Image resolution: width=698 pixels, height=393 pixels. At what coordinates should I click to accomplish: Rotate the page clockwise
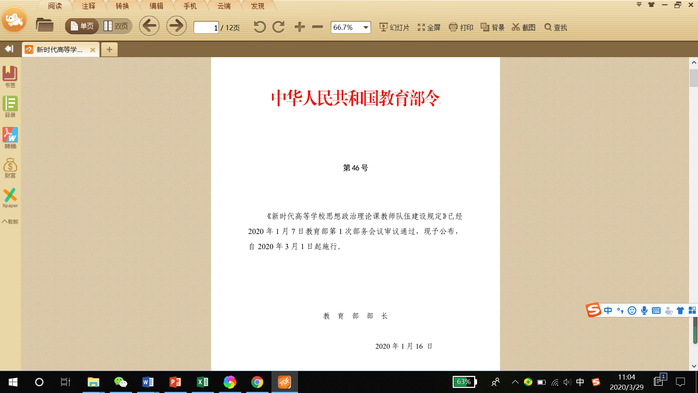pyautogui.click(x=279, y=27)
